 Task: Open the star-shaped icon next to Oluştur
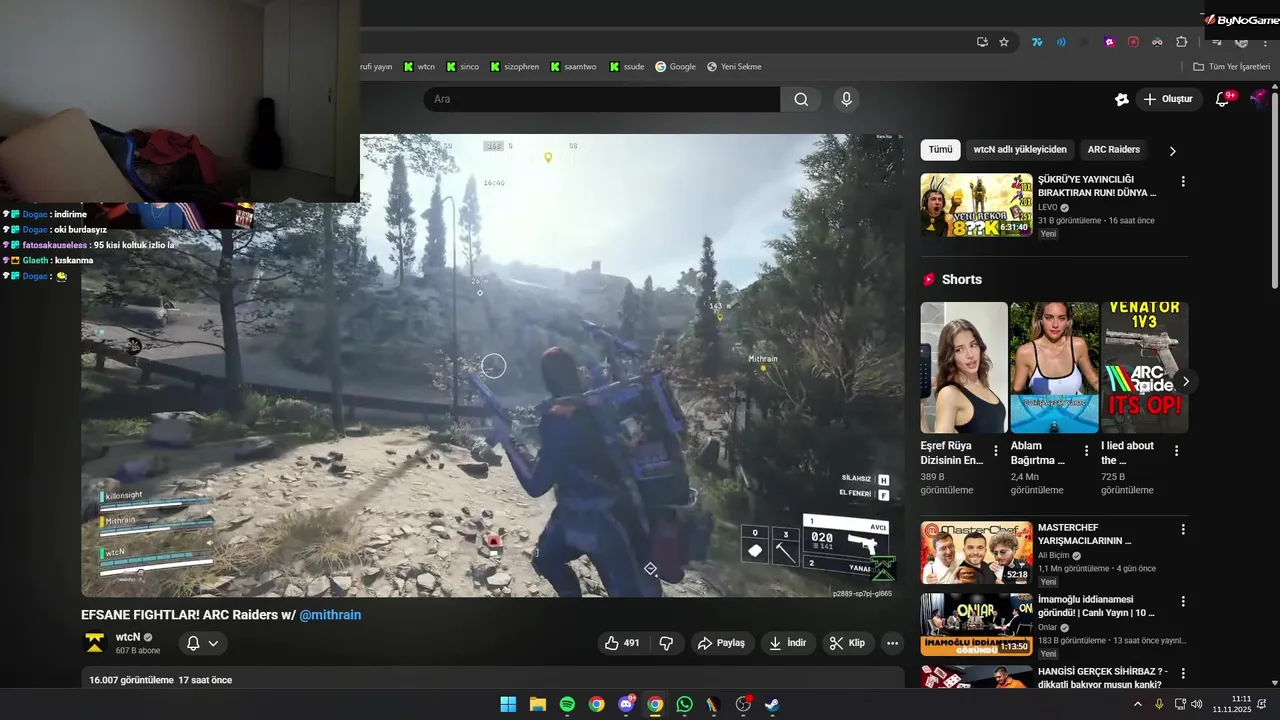tap(1122, 99)
